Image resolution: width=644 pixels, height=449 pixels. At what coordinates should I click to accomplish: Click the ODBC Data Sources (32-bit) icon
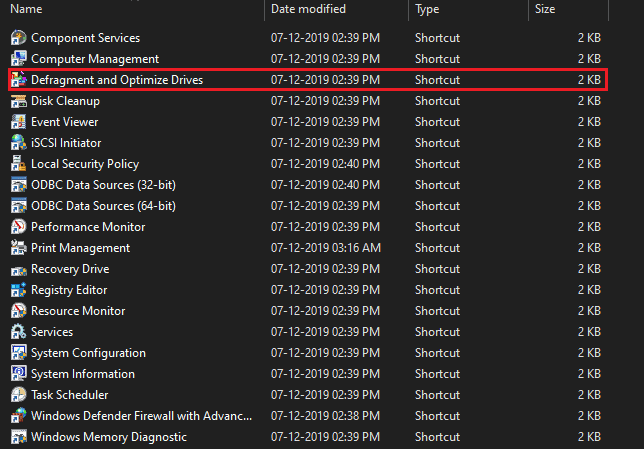[18, 185]
